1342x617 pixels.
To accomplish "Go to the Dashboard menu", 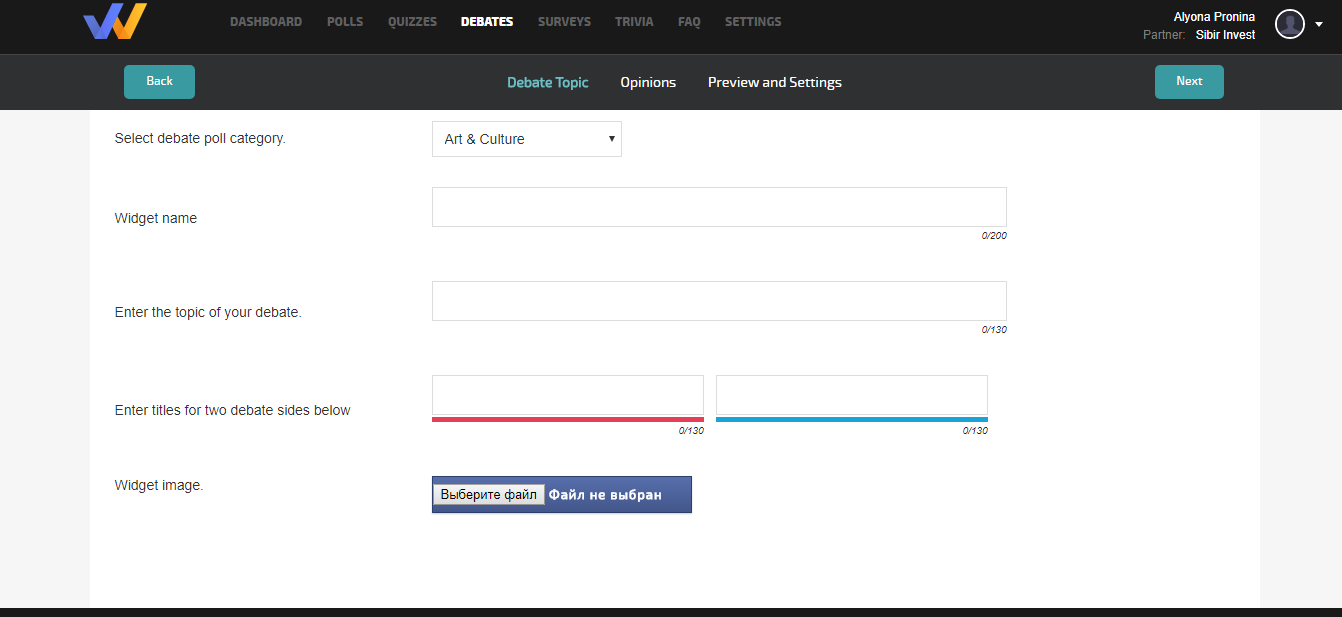I will pos(266,22).
